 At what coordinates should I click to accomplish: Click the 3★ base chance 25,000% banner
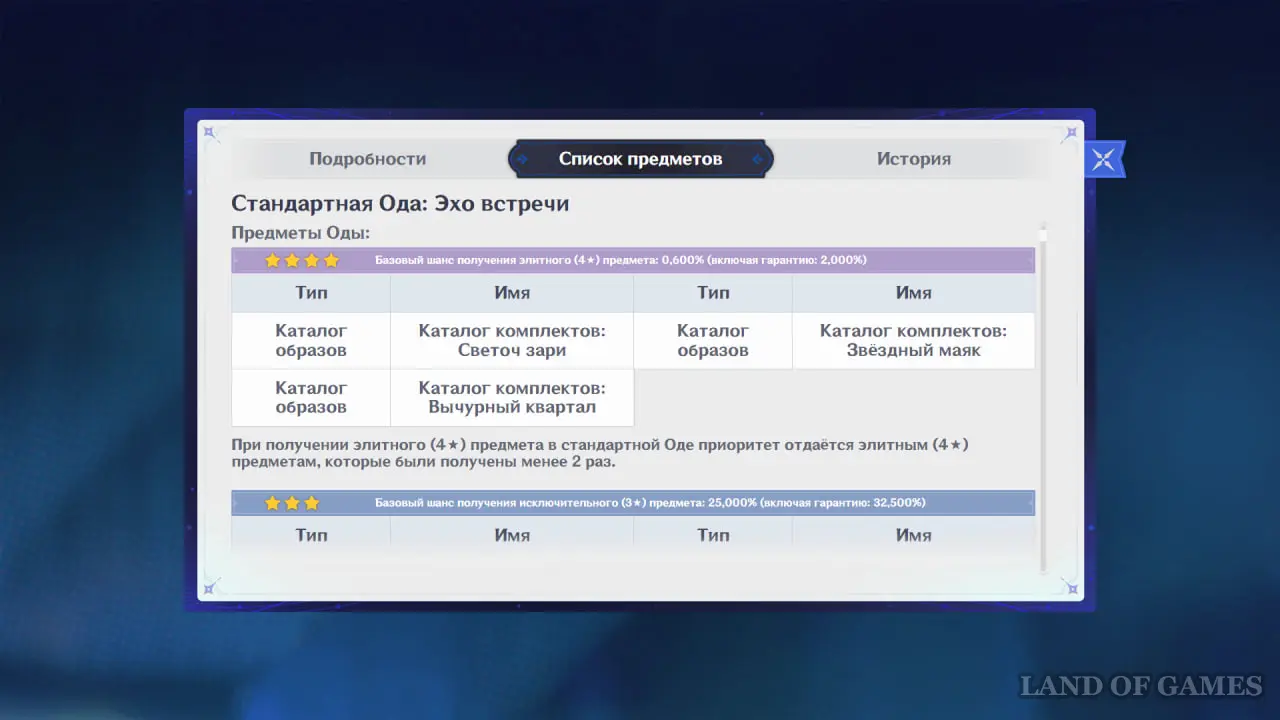[x=650, y=503]
